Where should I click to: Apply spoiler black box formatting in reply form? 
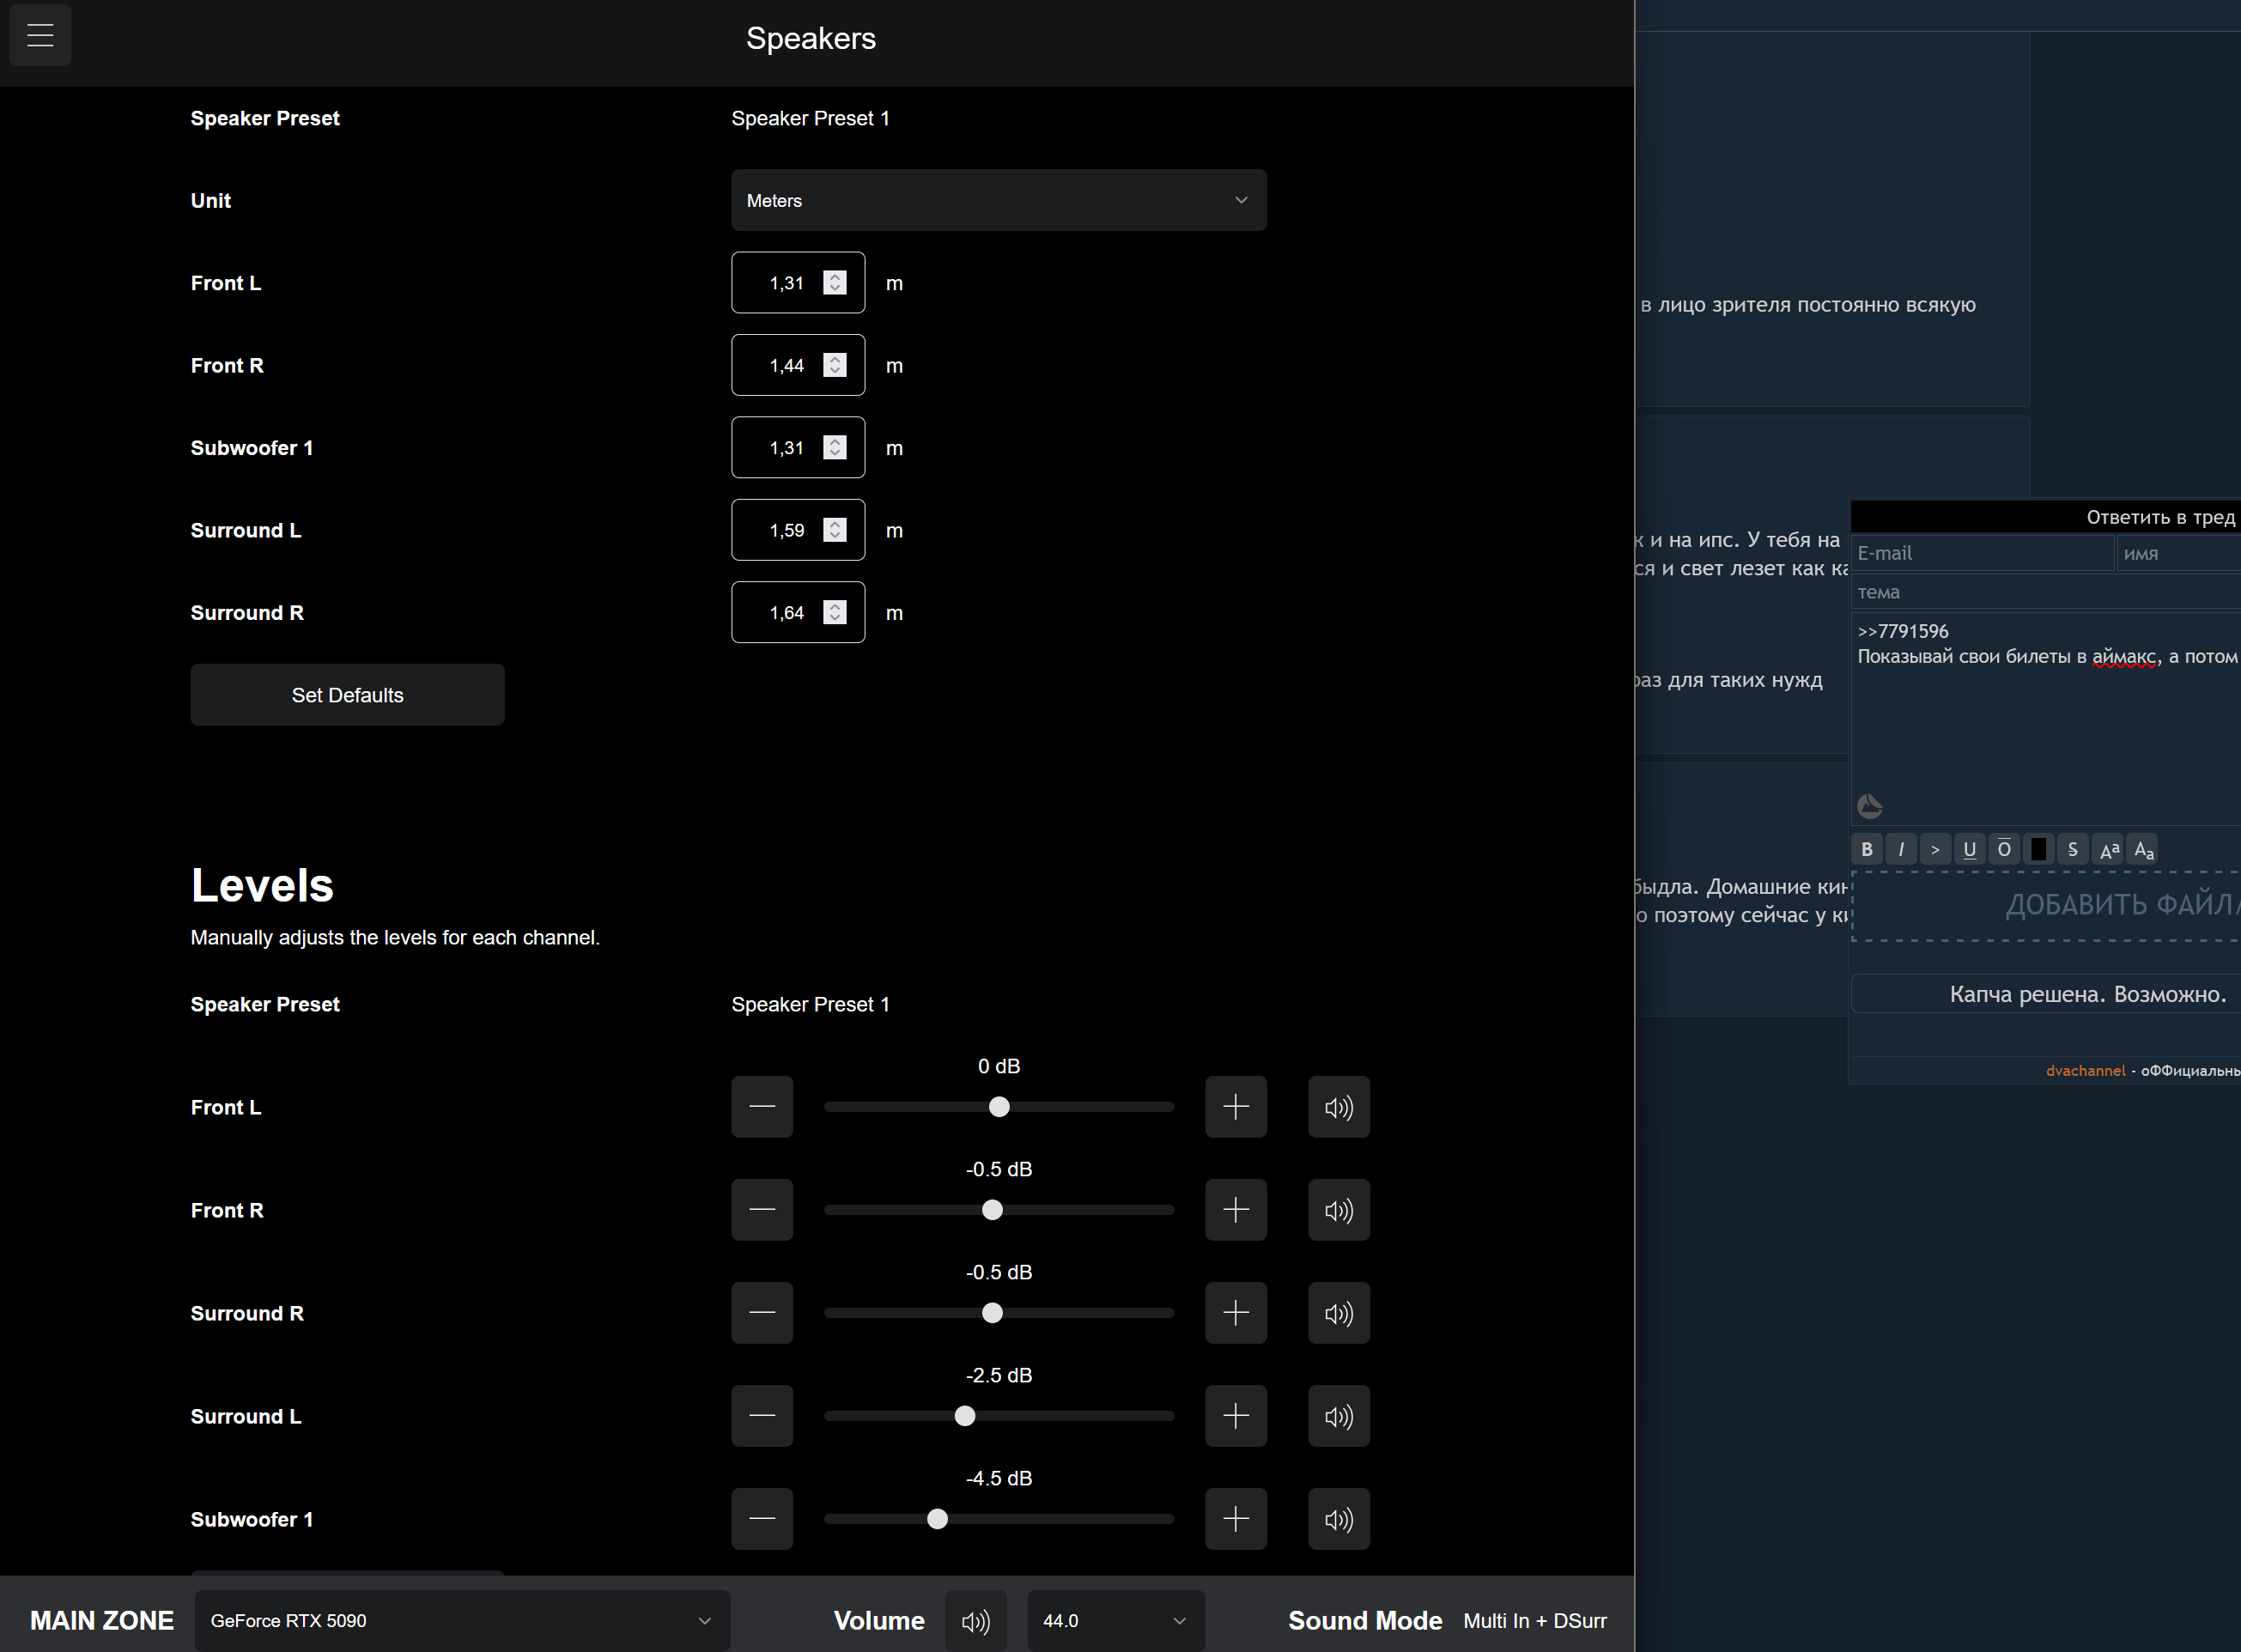pos(2038,849)
